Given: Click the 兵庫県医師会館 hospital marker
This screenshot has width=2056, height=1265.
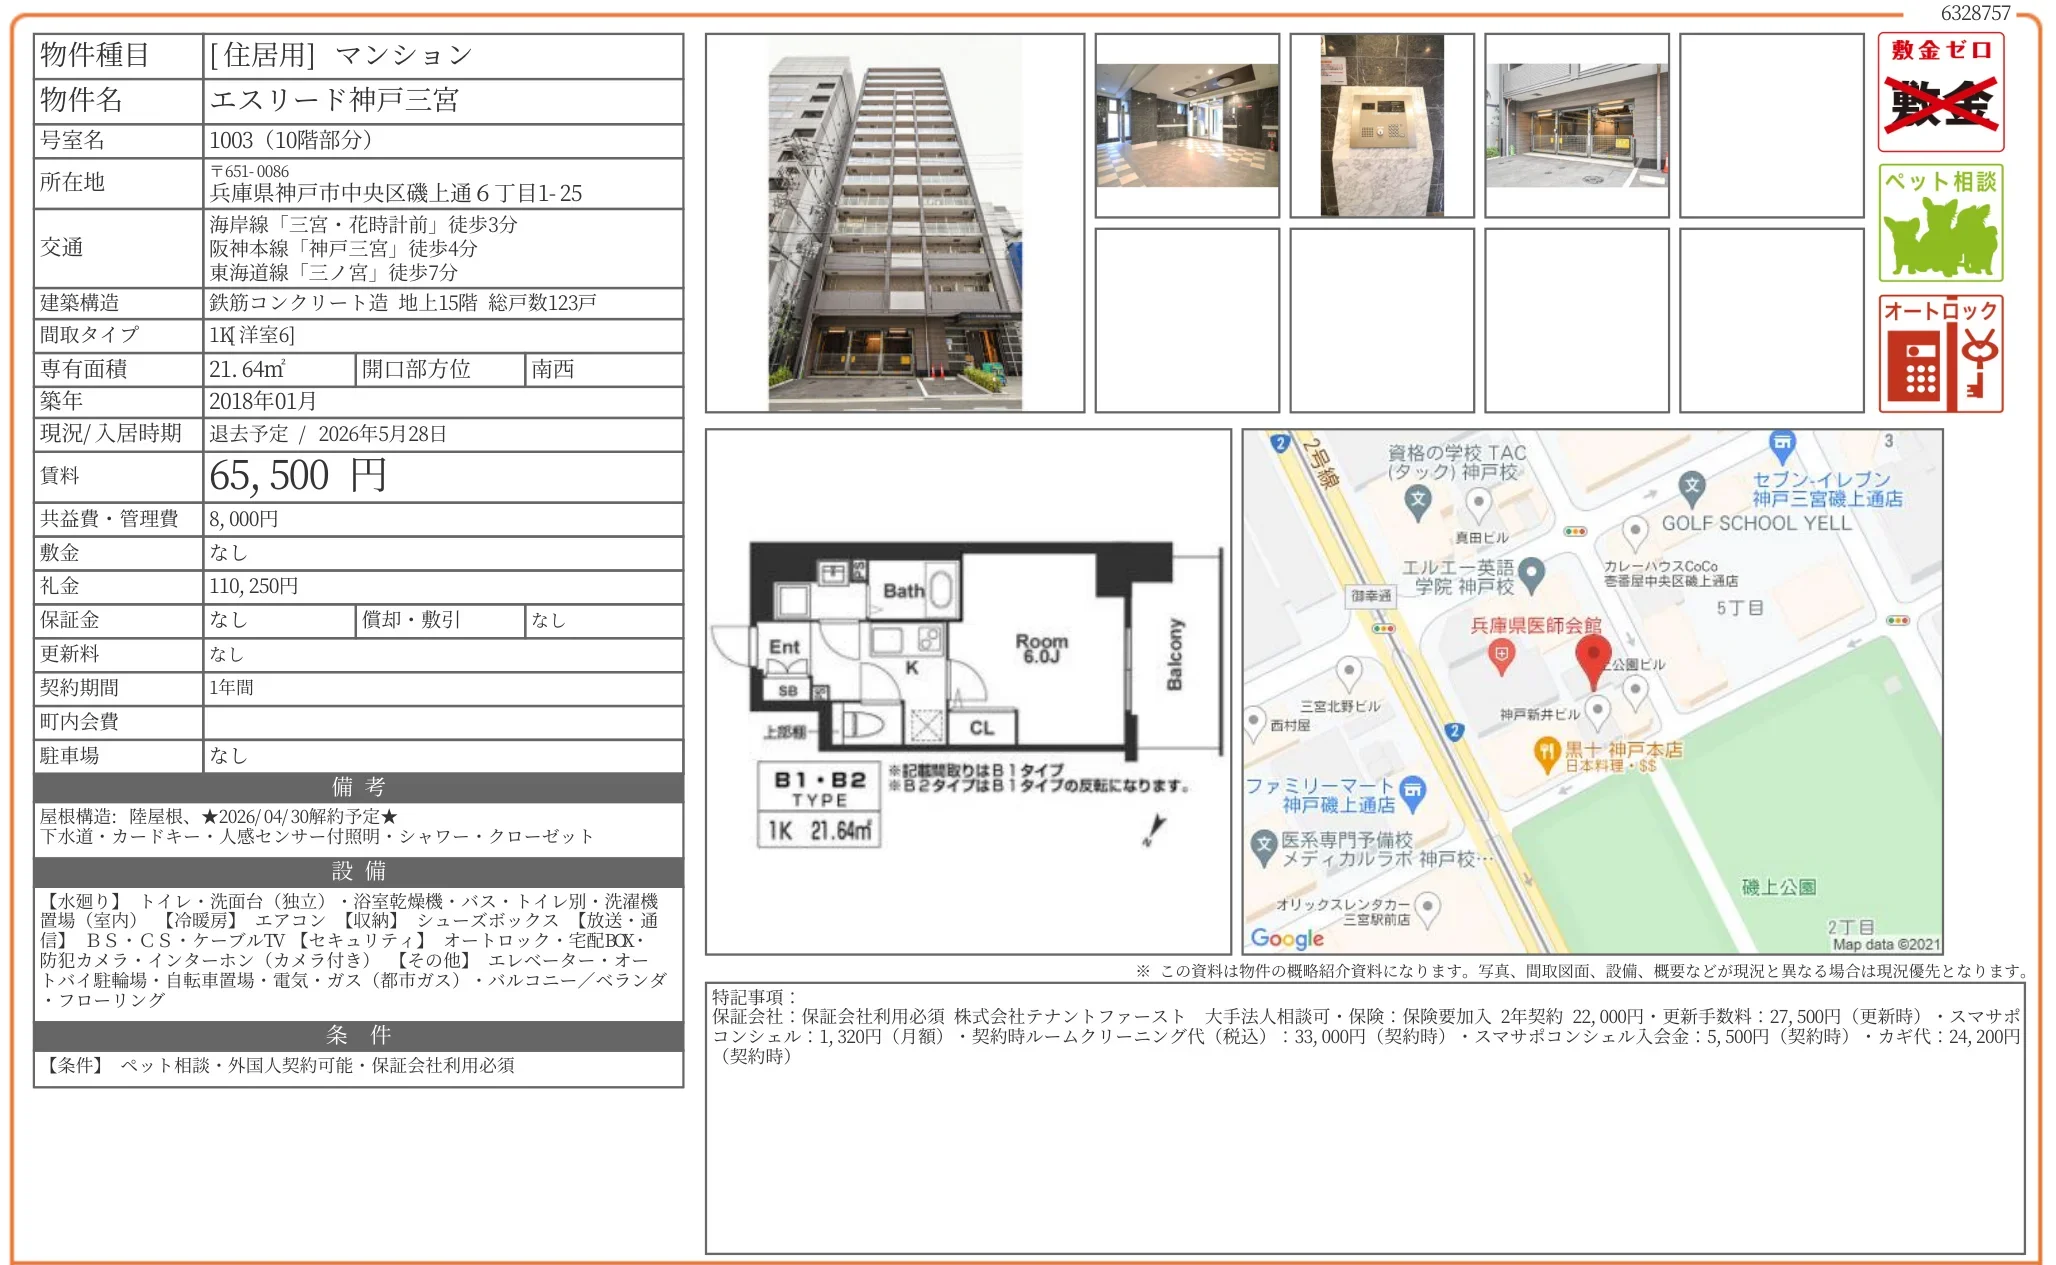Looking at the screenshot, I should tap(1500, 656).
